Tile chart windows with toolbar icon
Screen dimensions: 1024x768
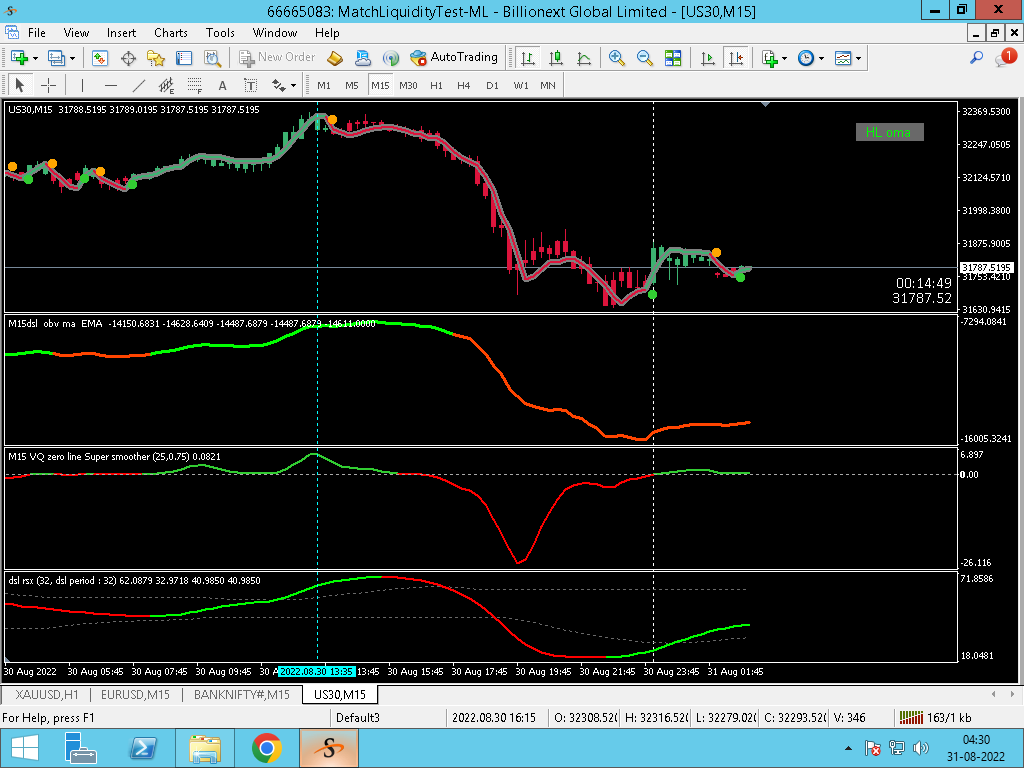tap(673, 58)
